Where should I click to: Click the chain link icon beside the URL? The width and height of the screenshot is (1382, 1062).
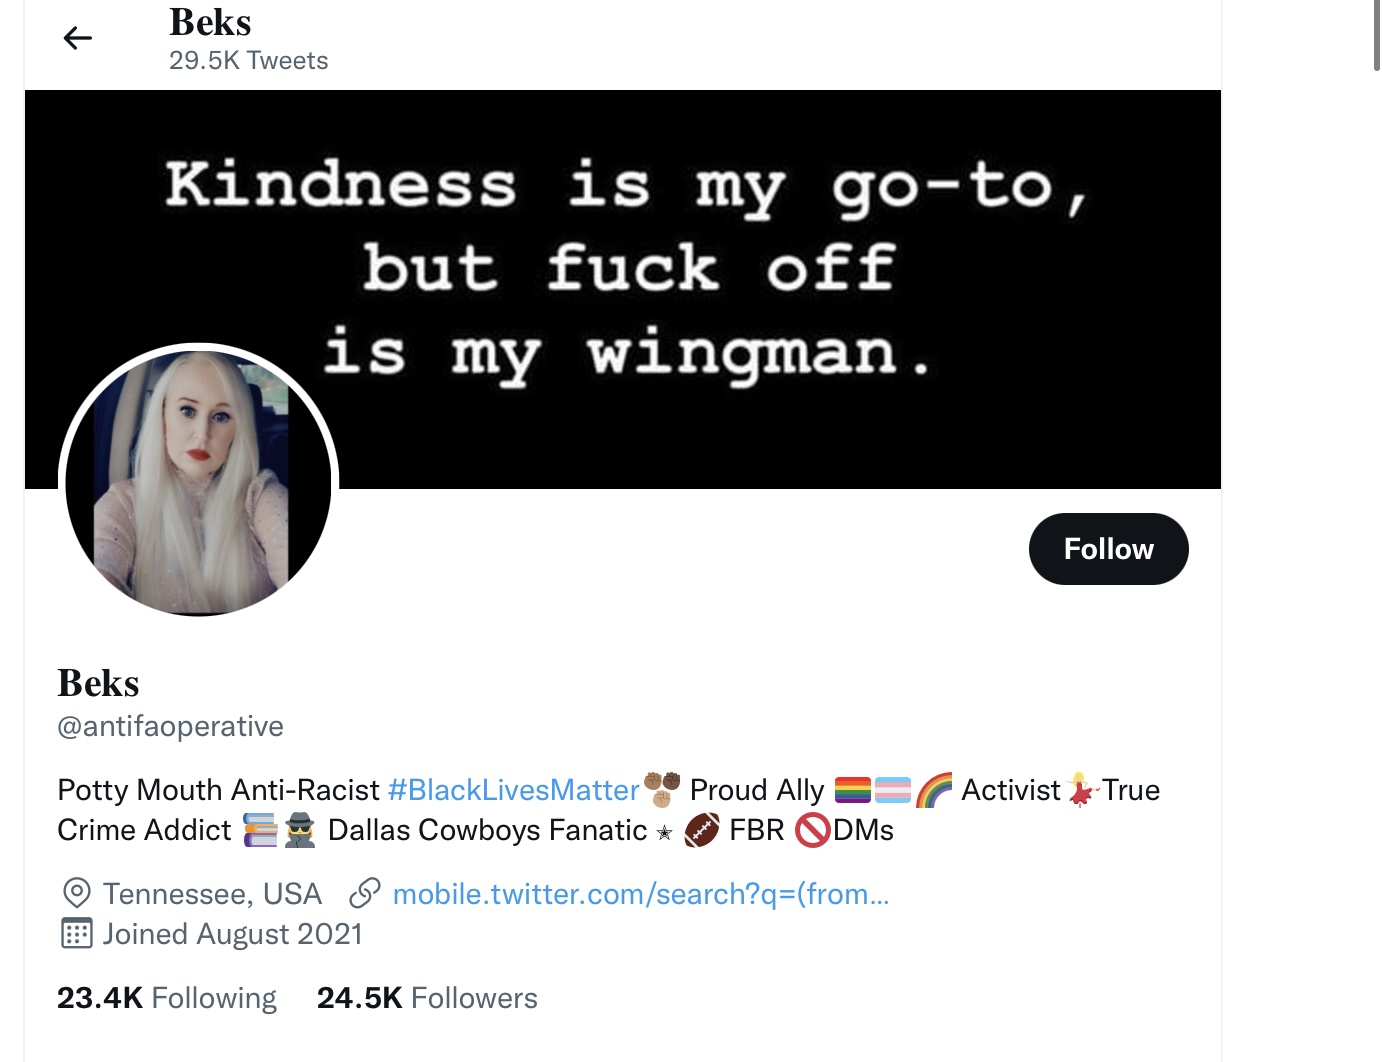365,893
